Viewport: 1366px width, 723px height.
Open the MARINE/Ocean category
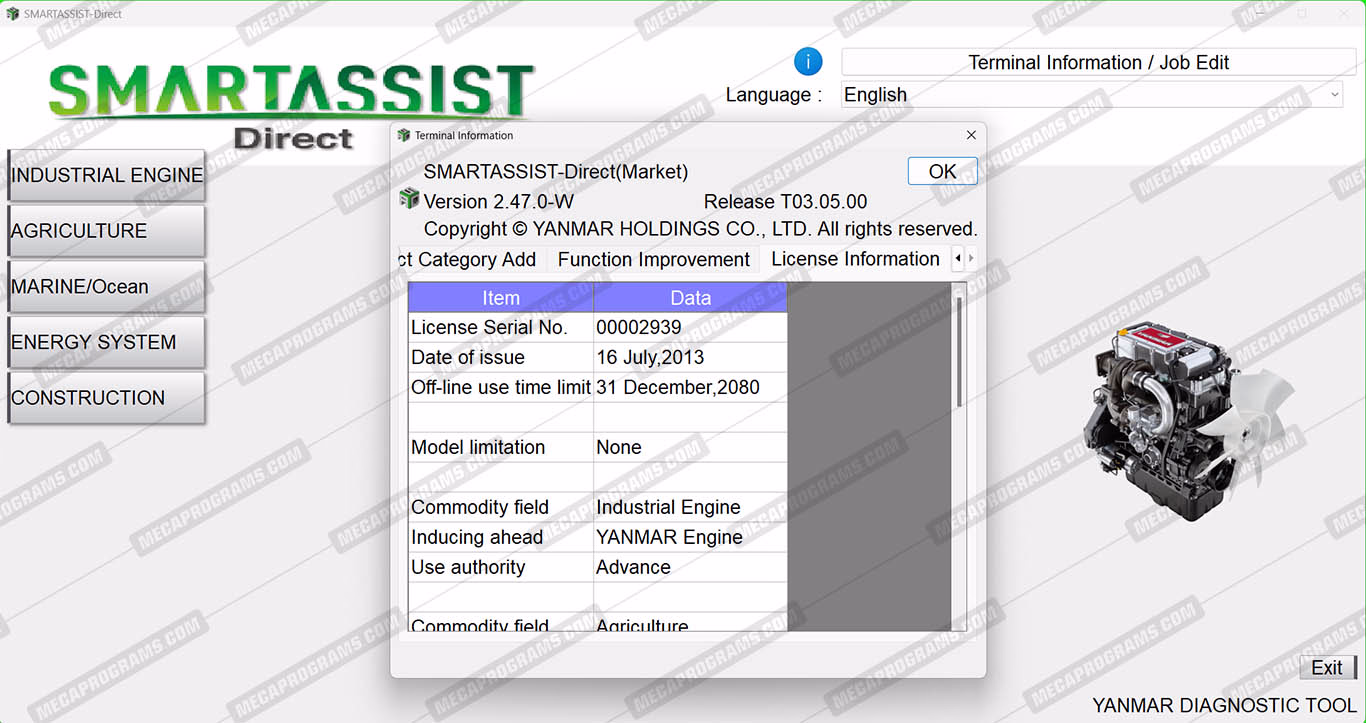106,287
